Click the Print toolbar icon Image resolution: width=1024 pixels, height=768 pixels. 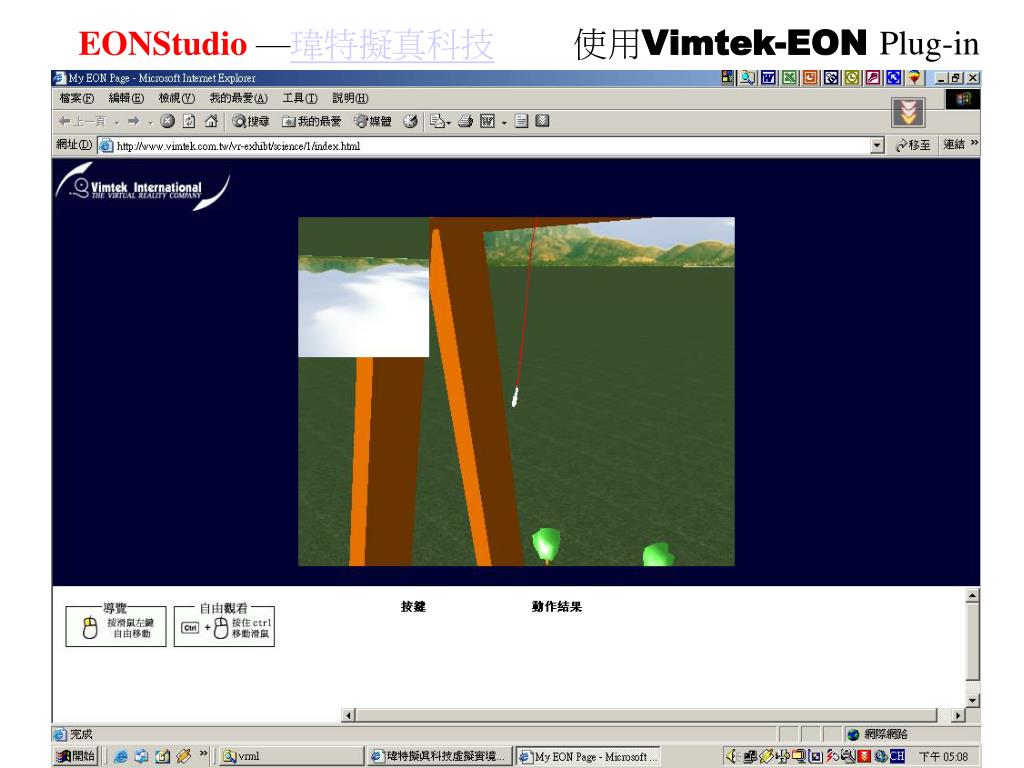tap(465, 121)
